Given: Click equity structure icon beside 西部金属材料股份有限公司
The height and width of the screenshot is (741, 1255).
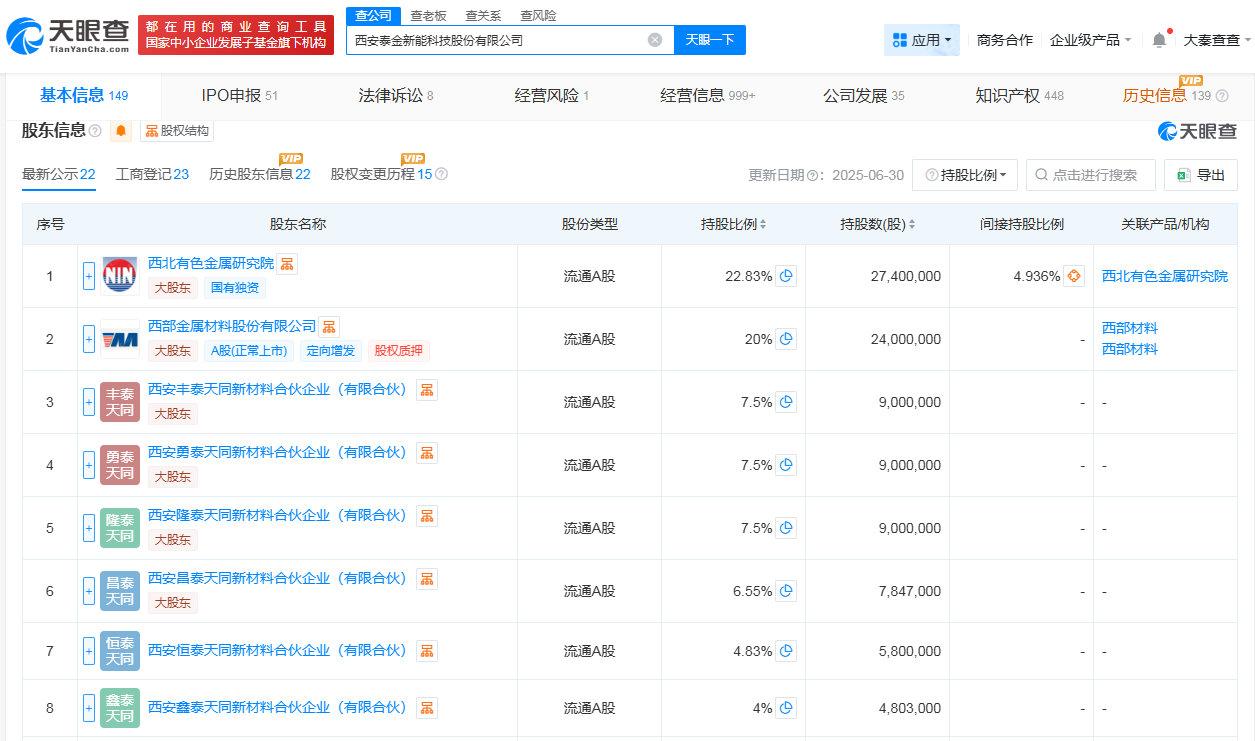Looking at the screenshot, I should pyautogui.click(x=329, y=327).
